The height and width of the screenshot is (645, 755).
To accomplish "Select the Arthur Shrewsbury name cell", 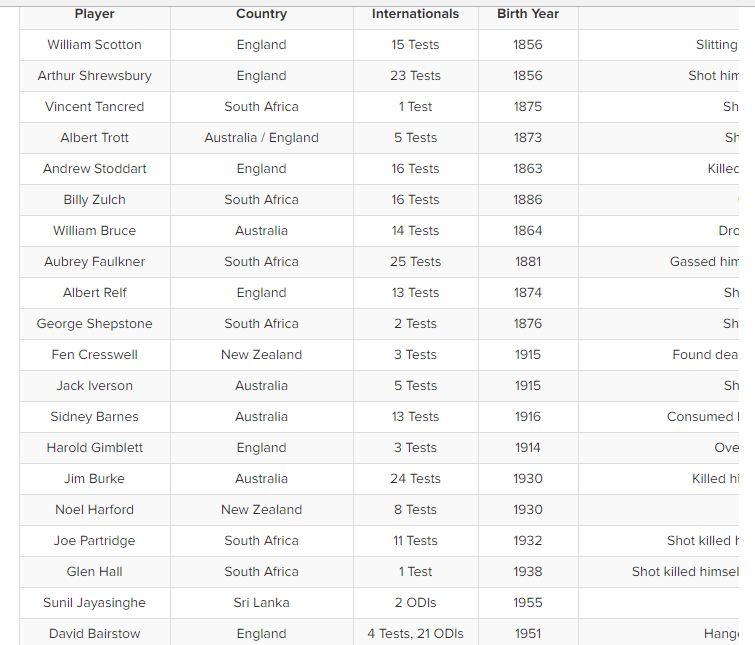I will 95,76.
